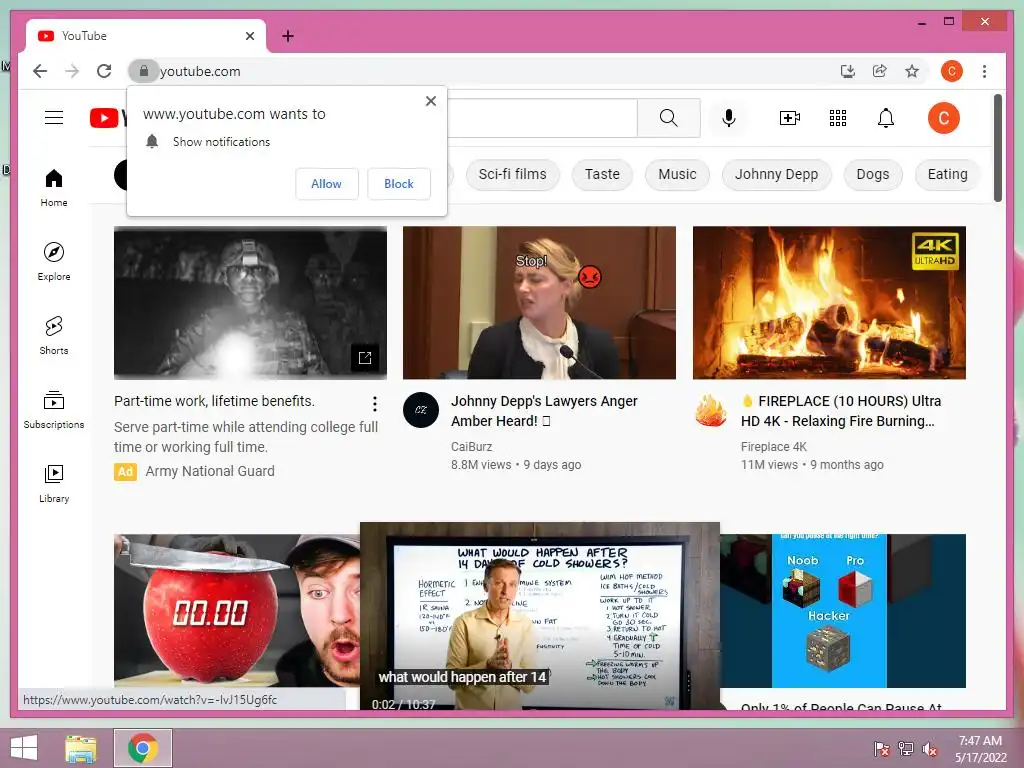1024x768 pixels.
Task: Block notifications from youtube.com
Action: [398, 184]
